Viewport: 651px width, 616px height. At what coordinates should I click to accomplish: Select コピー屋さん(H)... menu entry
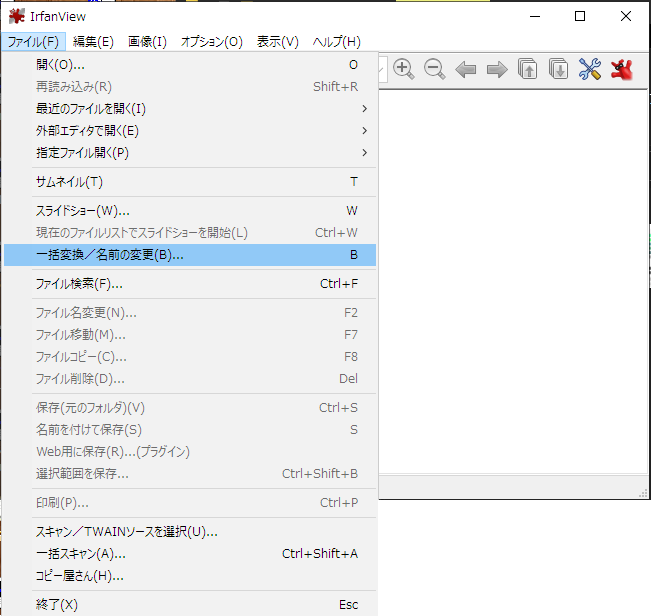pos(190,576)
